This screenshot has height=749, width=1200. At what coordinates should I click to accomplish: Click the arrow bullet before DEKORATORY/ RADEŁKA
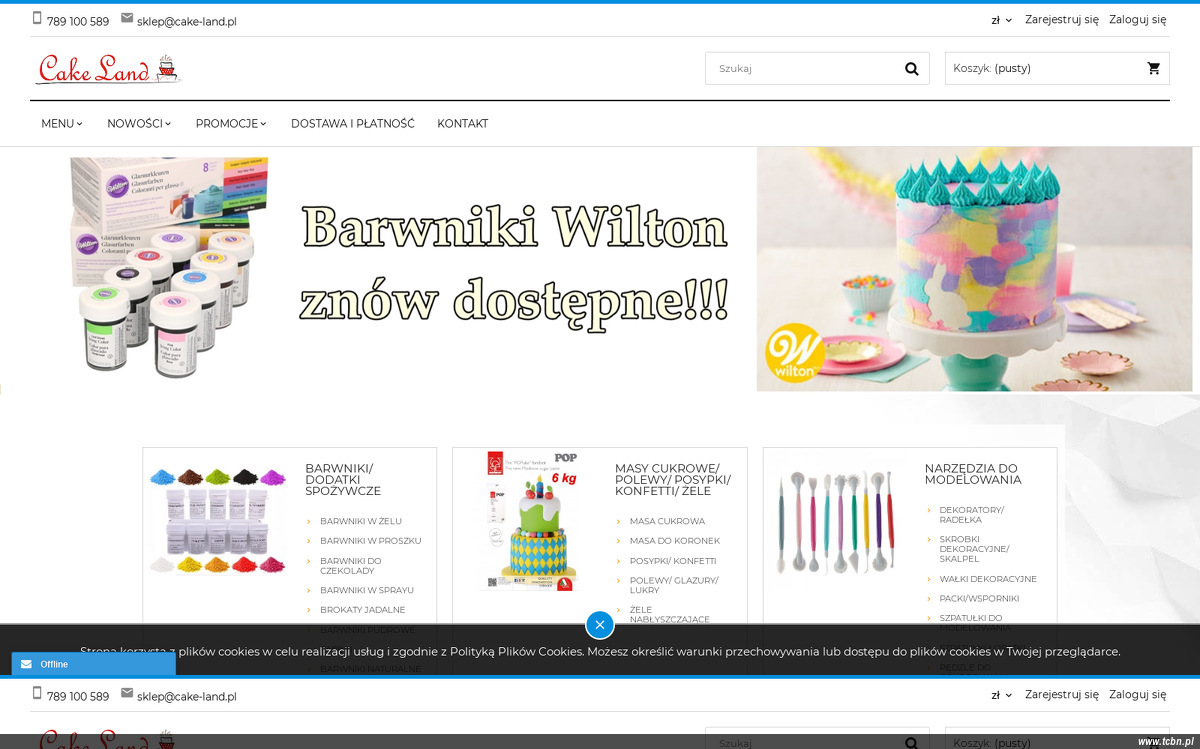click(x=929, y=510)
